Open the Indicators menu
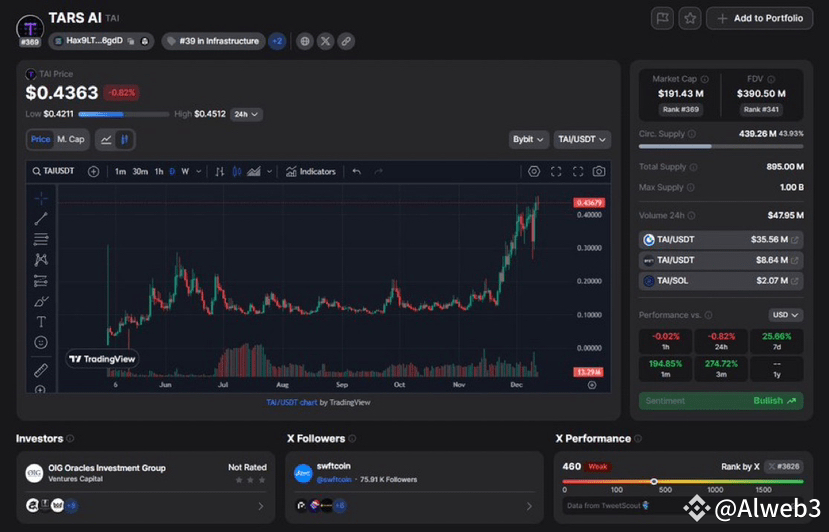Screen dimensions: 829x532 click(310, 171)
